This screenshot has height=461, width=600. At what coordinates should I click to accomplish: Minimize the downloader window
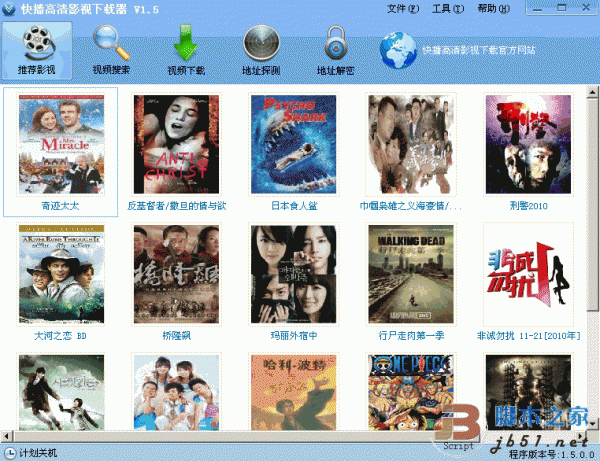pyautogui.click(x=537, y=8)
